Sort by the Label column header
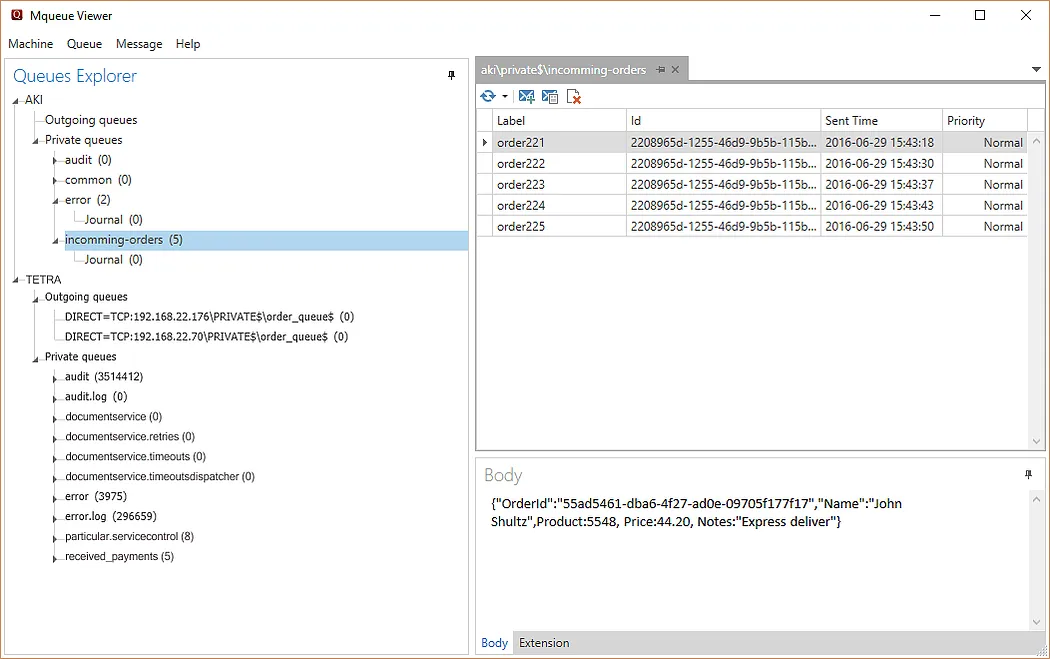The width and height of the screenshot is (1050, 659). coord(559,121)
